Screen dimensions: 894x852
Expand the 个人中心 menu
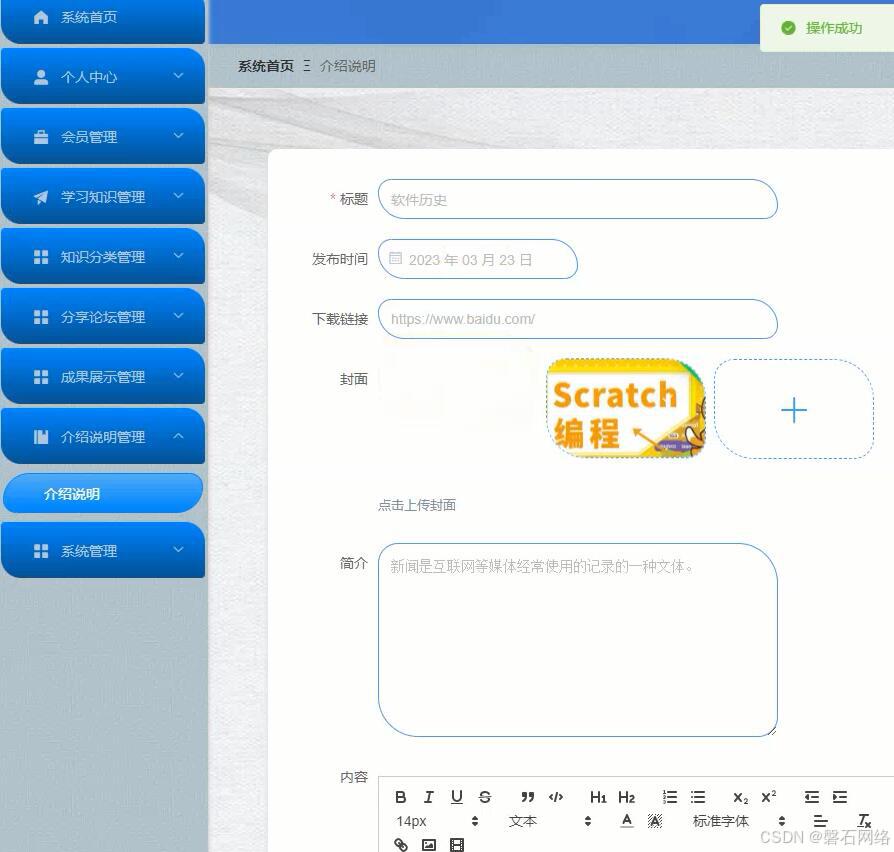tap(103, 76)
